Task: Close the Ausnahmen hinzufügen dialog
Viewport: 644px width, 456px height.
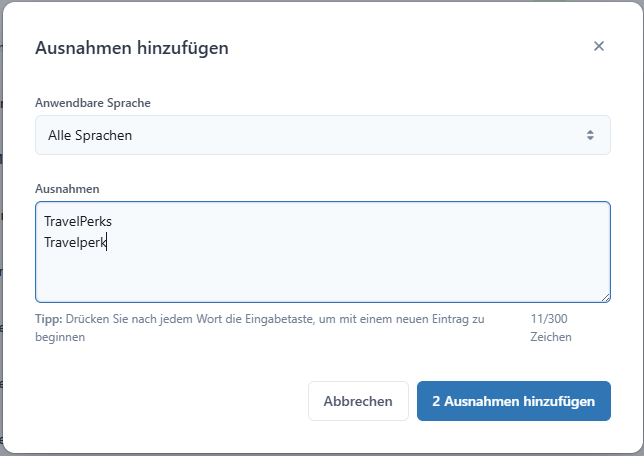Action: tap(599, 46)
